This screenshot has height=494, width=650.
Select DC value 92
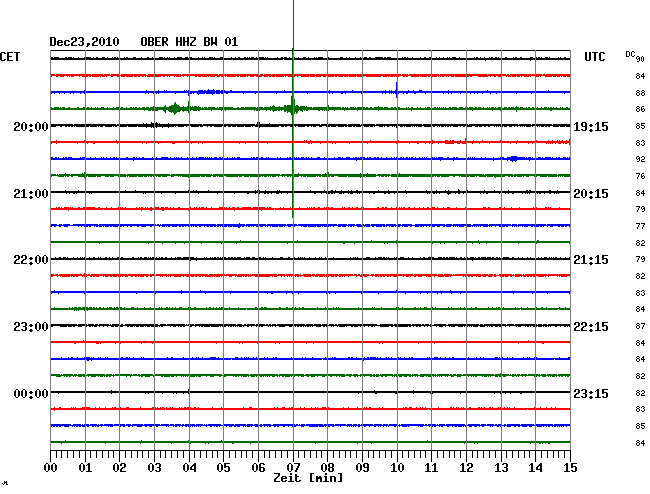(640, 159)
